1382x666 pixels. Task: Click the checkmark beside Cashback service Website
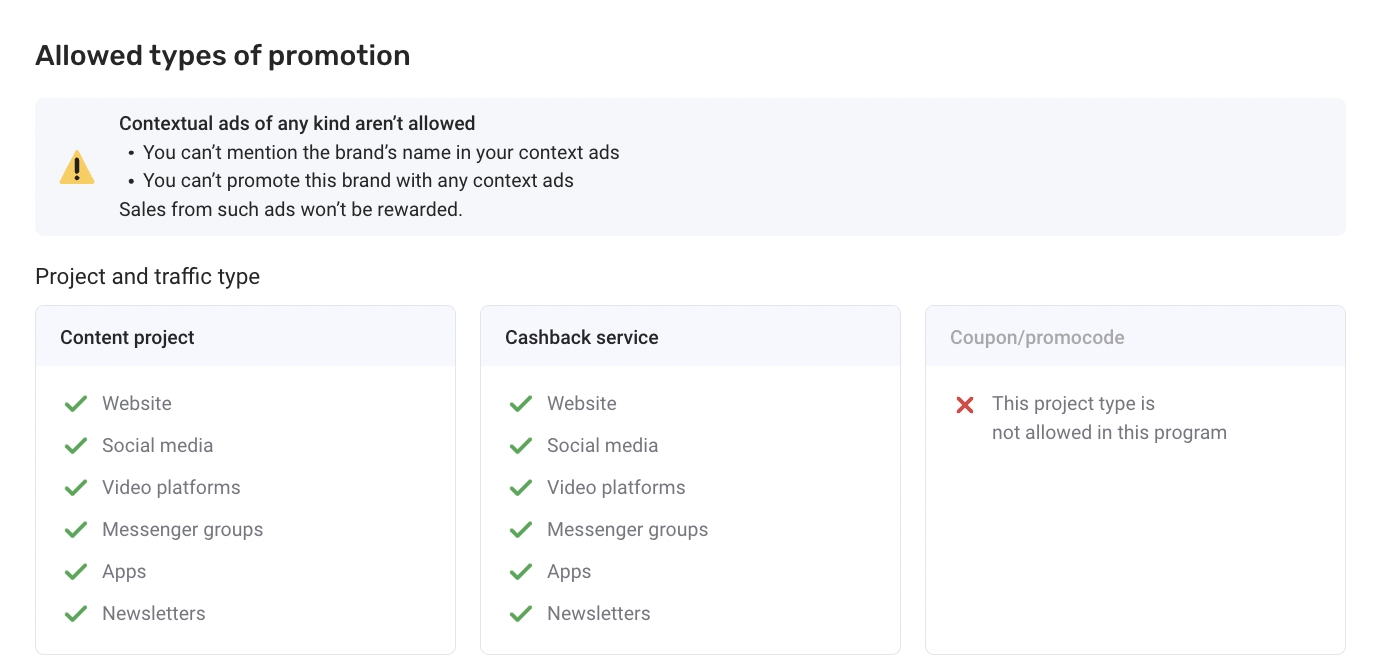(521, 404)
